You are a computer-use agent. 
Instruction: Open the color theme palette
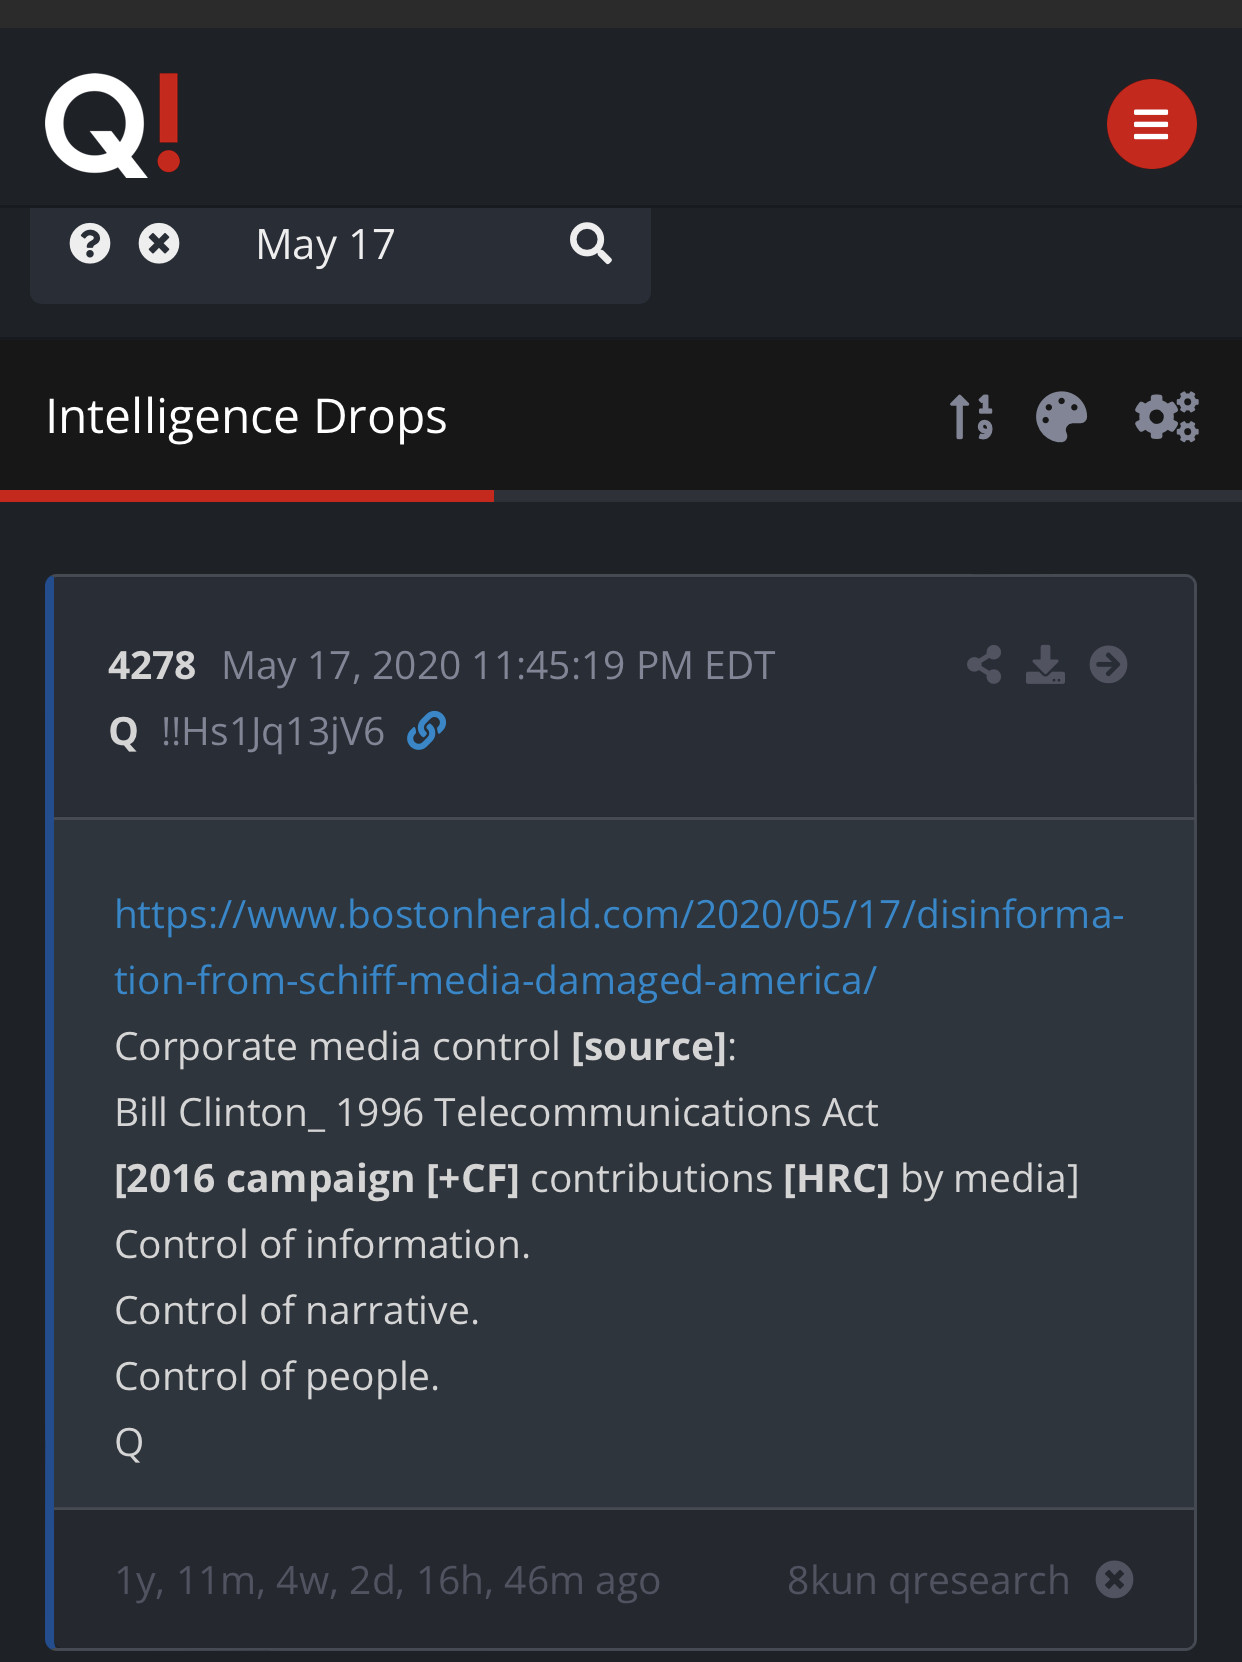point(1061,417)
